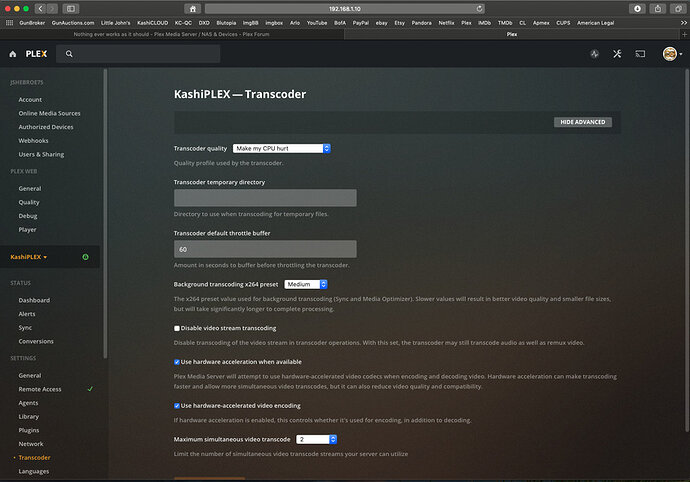The image size is (690, 482).
Task: Open Quality settings in sidebar
Action: coord(29,202)
